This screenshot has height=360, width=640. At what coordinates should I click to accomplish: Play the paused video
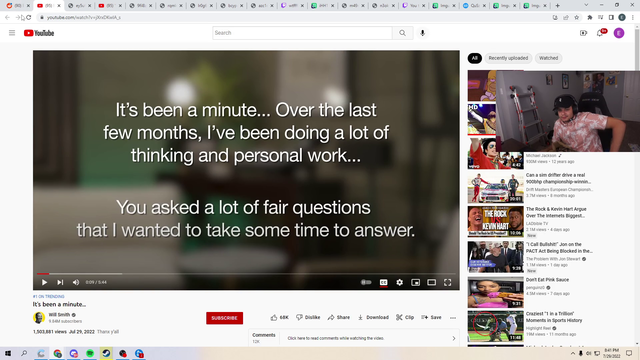(44, 282)
